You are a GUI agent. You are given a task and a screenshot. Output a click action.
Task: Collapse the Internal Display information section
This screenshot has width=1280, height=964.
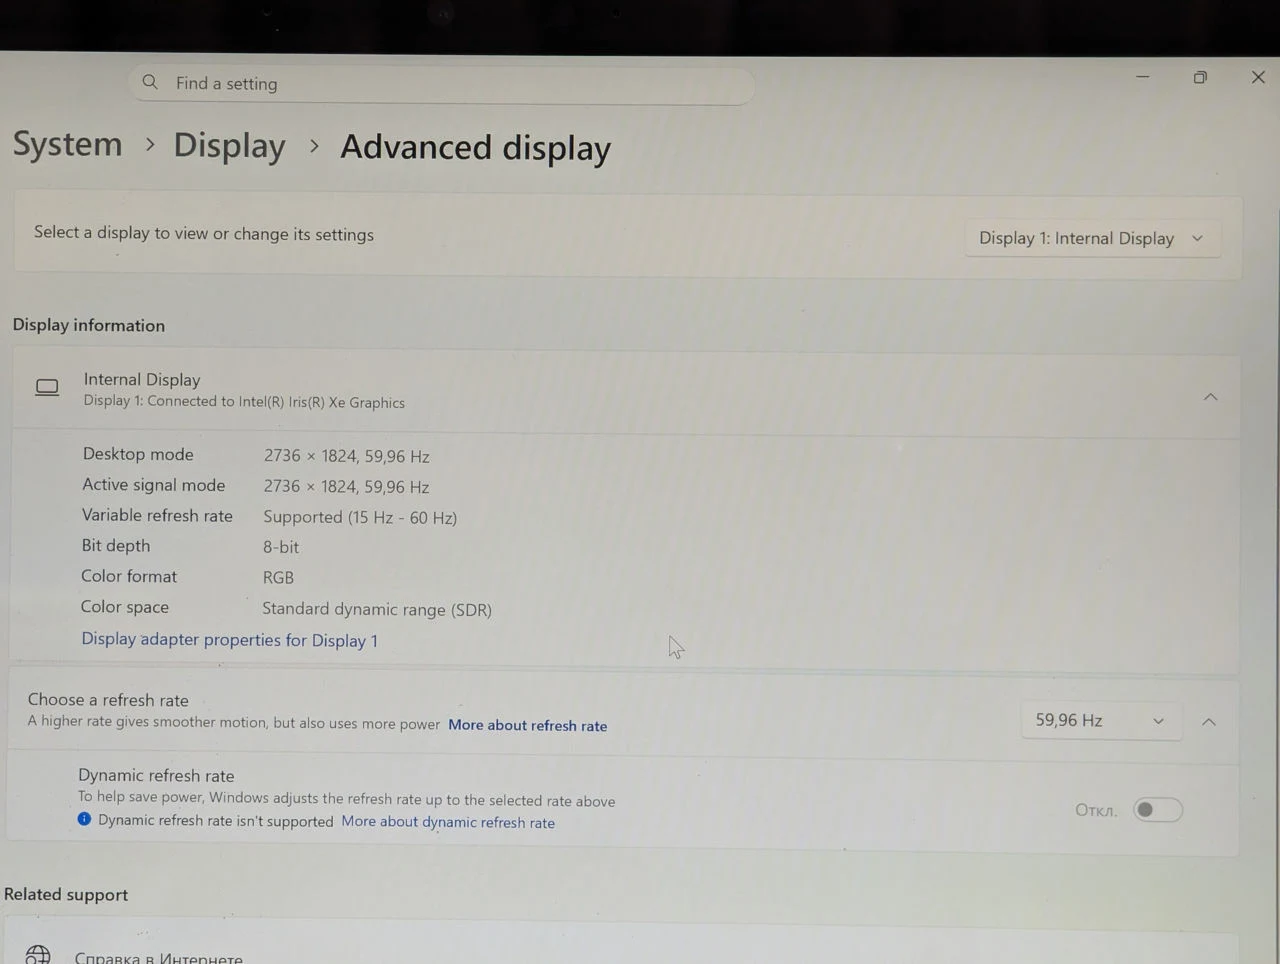tap(1210, 397)
